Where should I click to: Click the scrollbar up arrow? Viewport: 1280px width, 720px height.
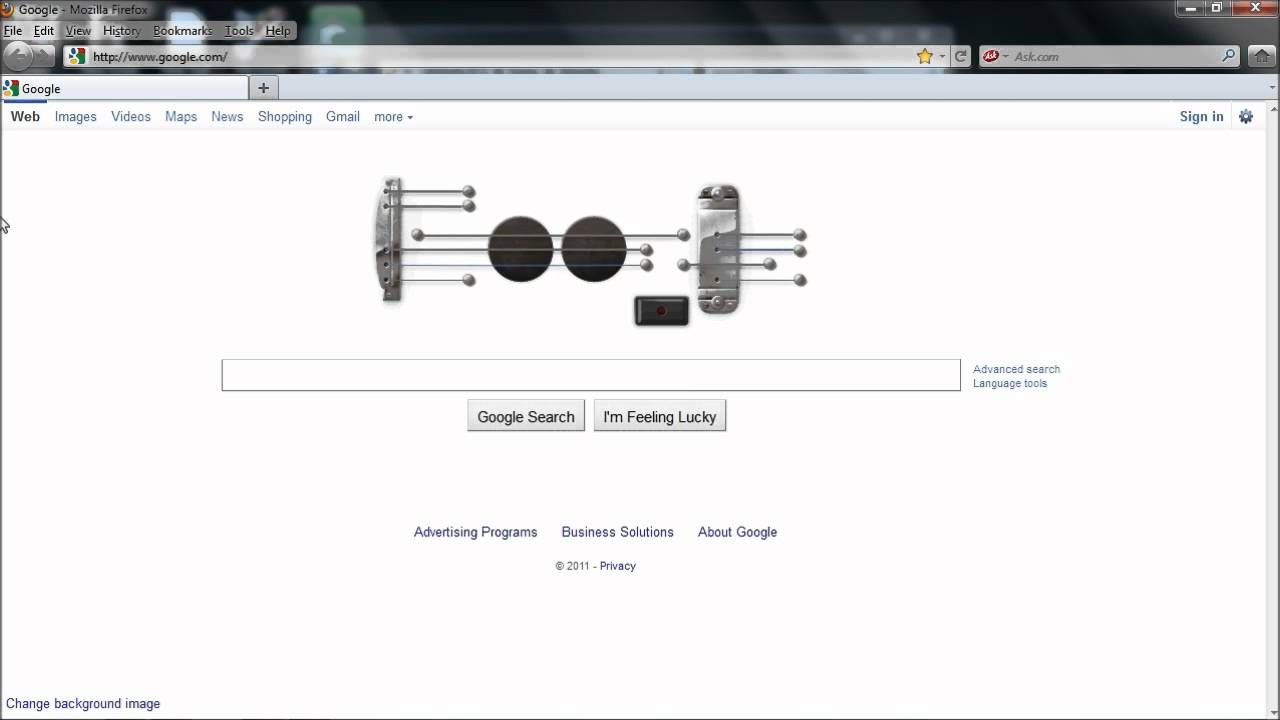tap(1273, 107)
